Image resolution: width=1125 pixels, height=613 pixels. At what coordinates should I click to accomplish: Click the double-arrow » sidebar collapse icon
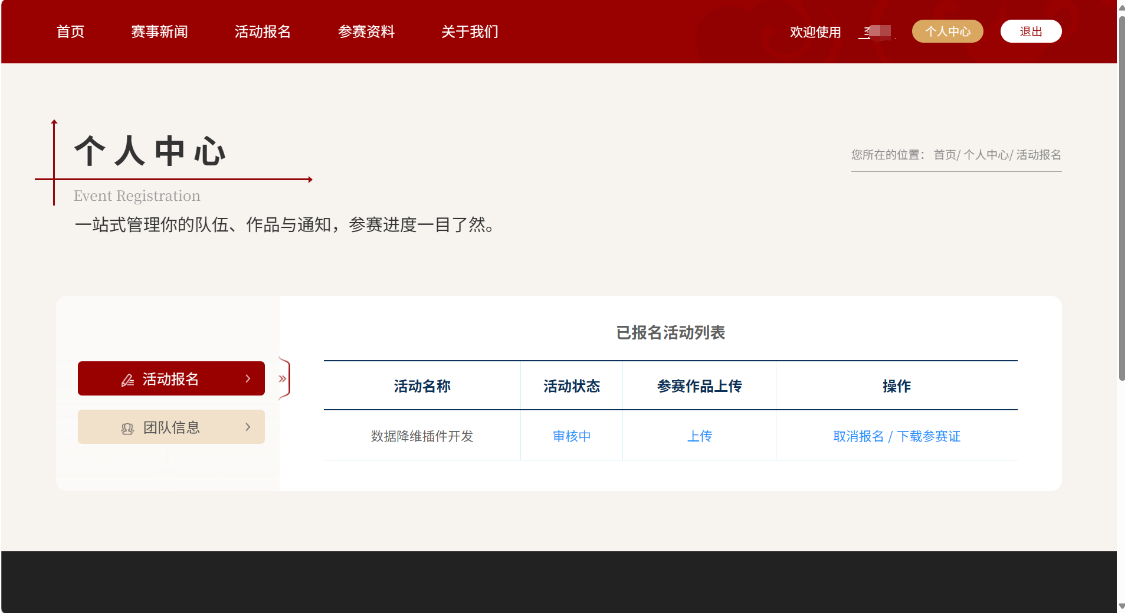pos(283,379)
